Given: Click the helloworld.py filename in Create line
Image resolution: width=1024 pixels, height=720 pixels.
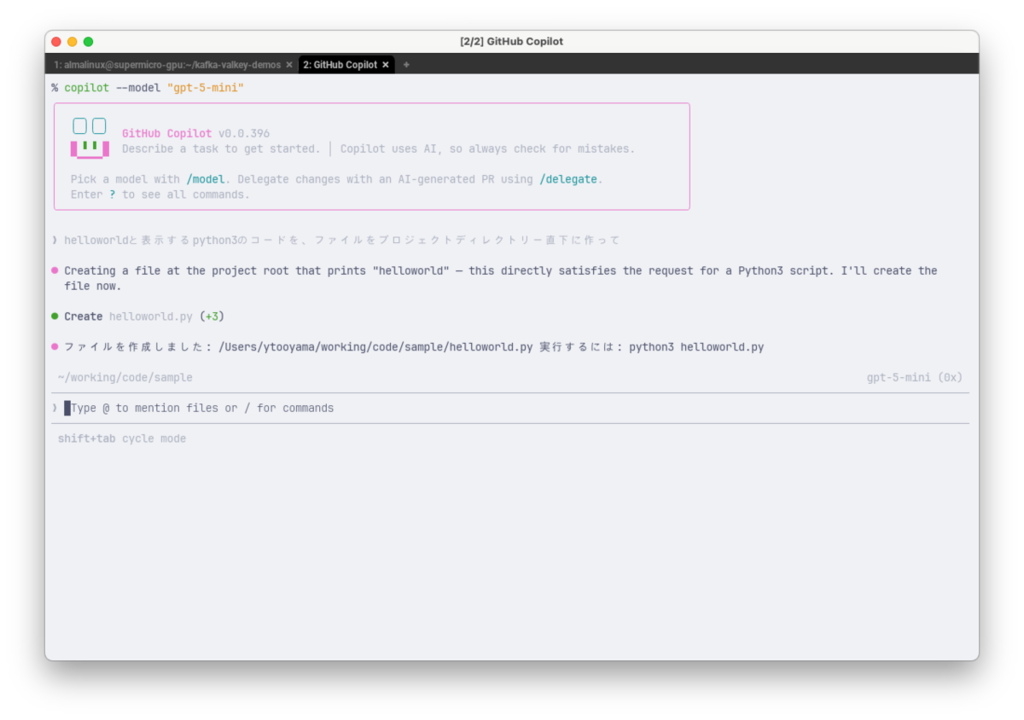Looking at the screenshot, I should pos(151,316).
